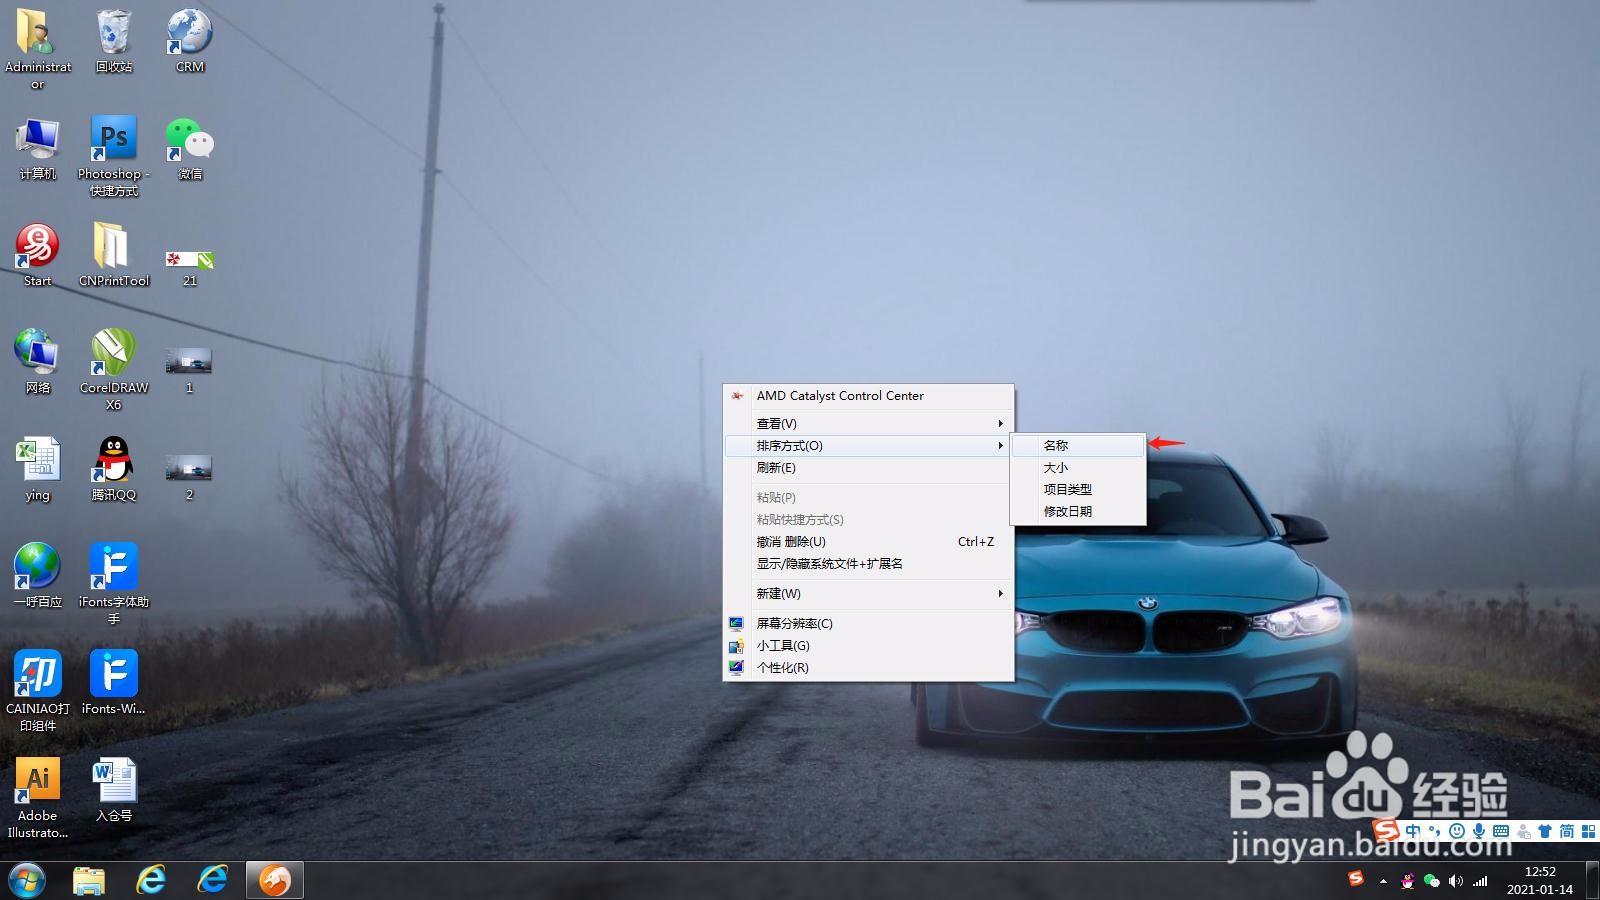This screenshot has width=1600, height=900.
Task: Select the 回收站 recycle bin icon
Action: coord(114,33)
